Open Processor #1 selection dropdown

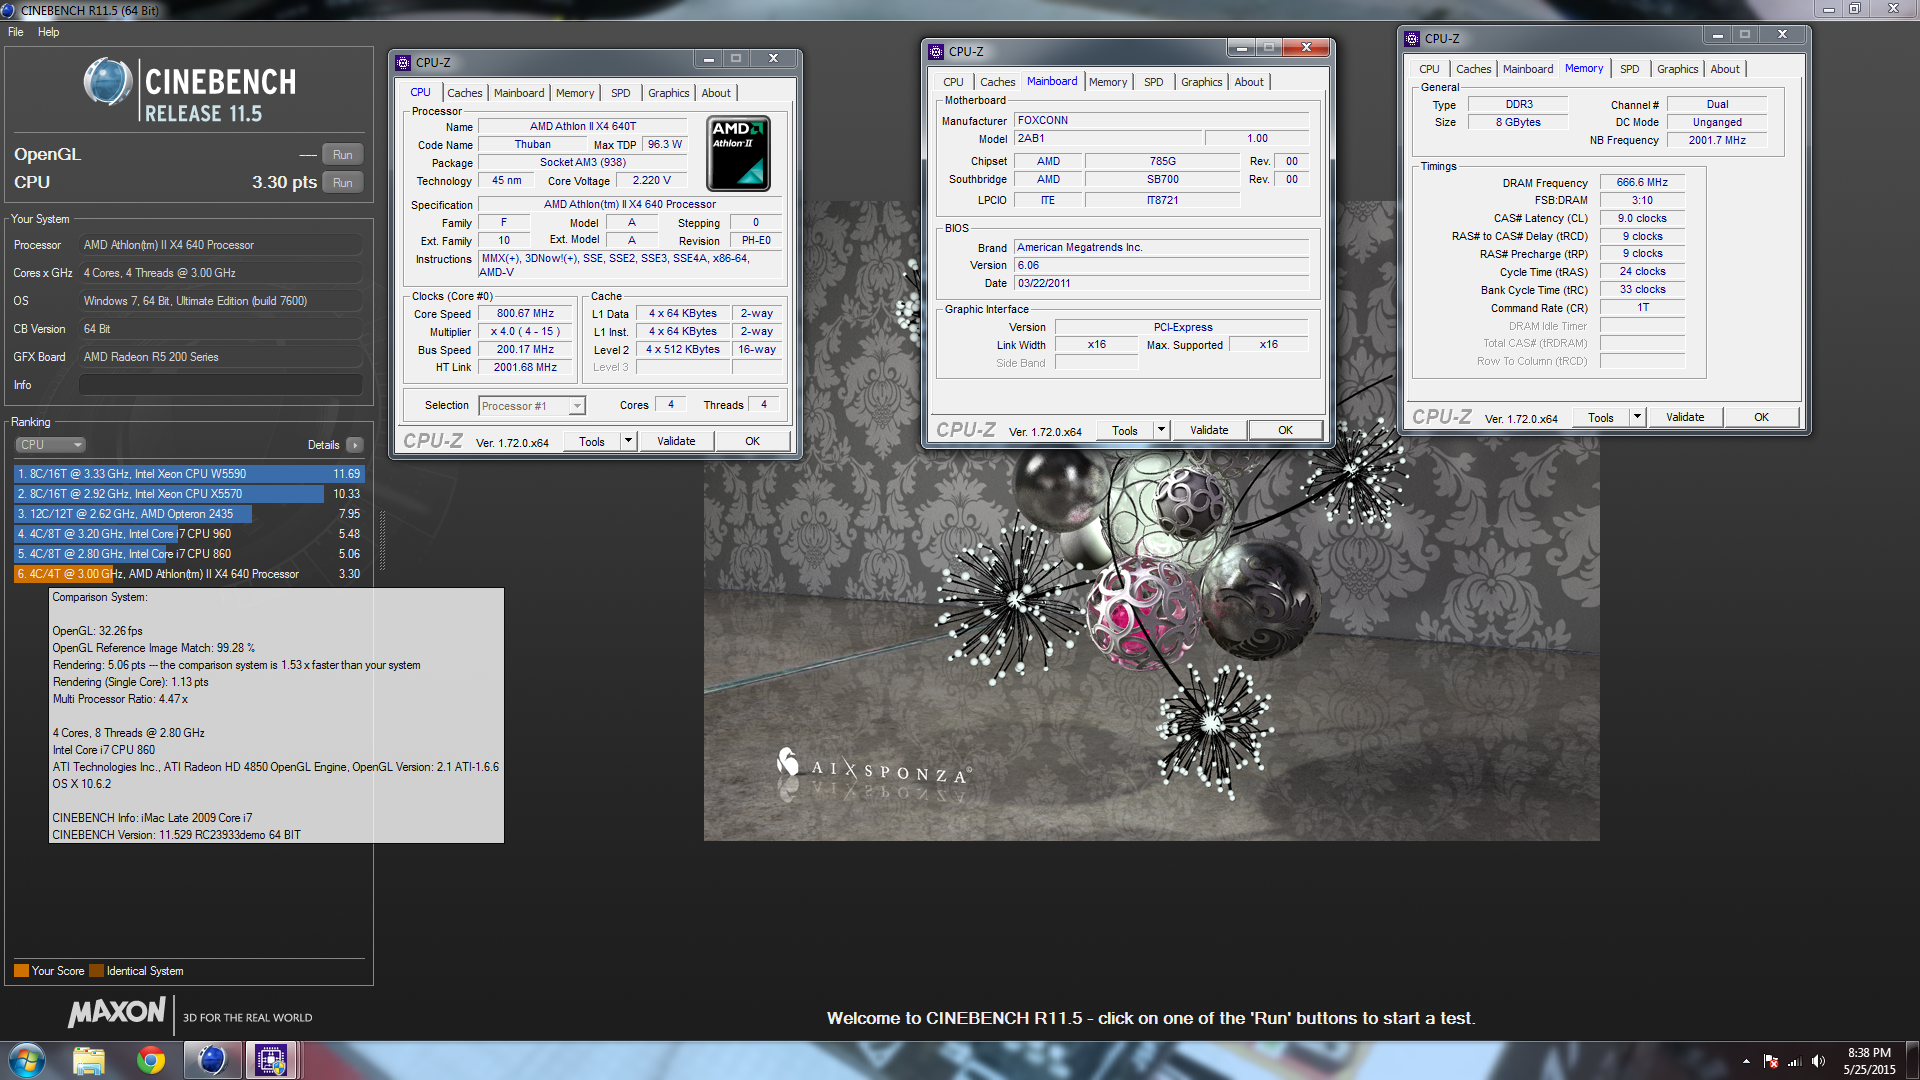[x=532, y=406]
